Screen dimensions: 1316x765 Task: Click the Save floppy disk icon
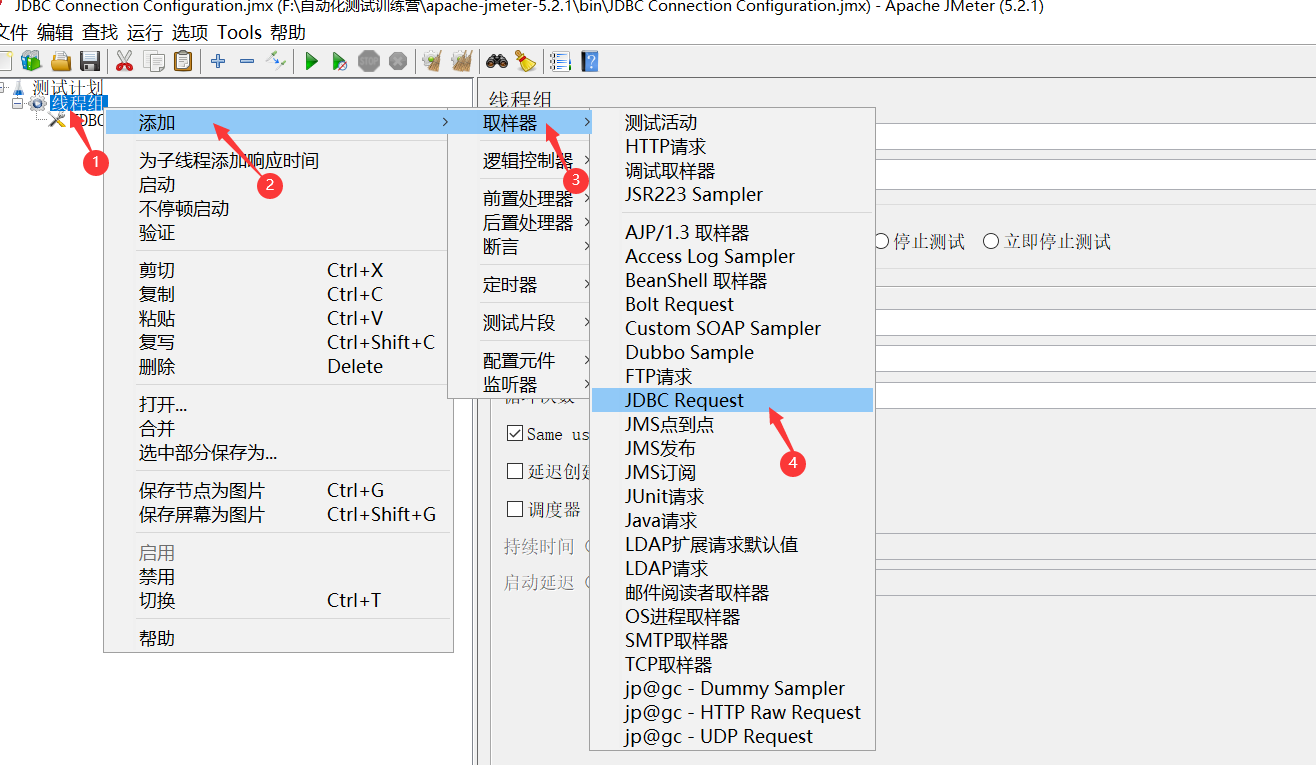click(90, 61)
